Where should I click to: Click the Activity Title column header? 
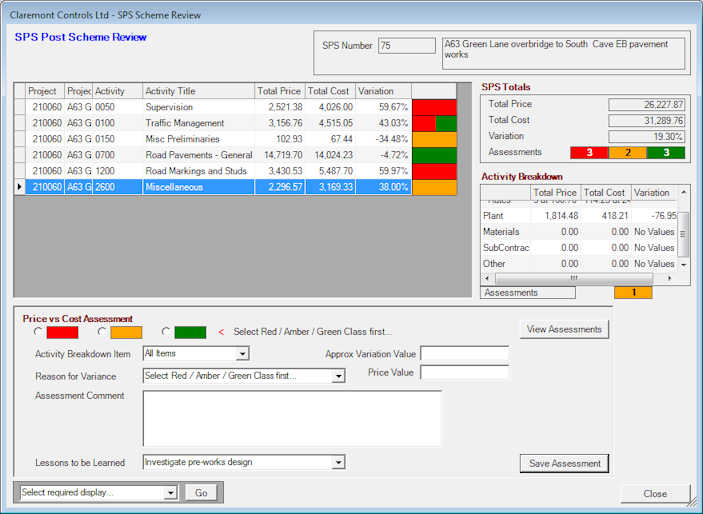point(198,91)
